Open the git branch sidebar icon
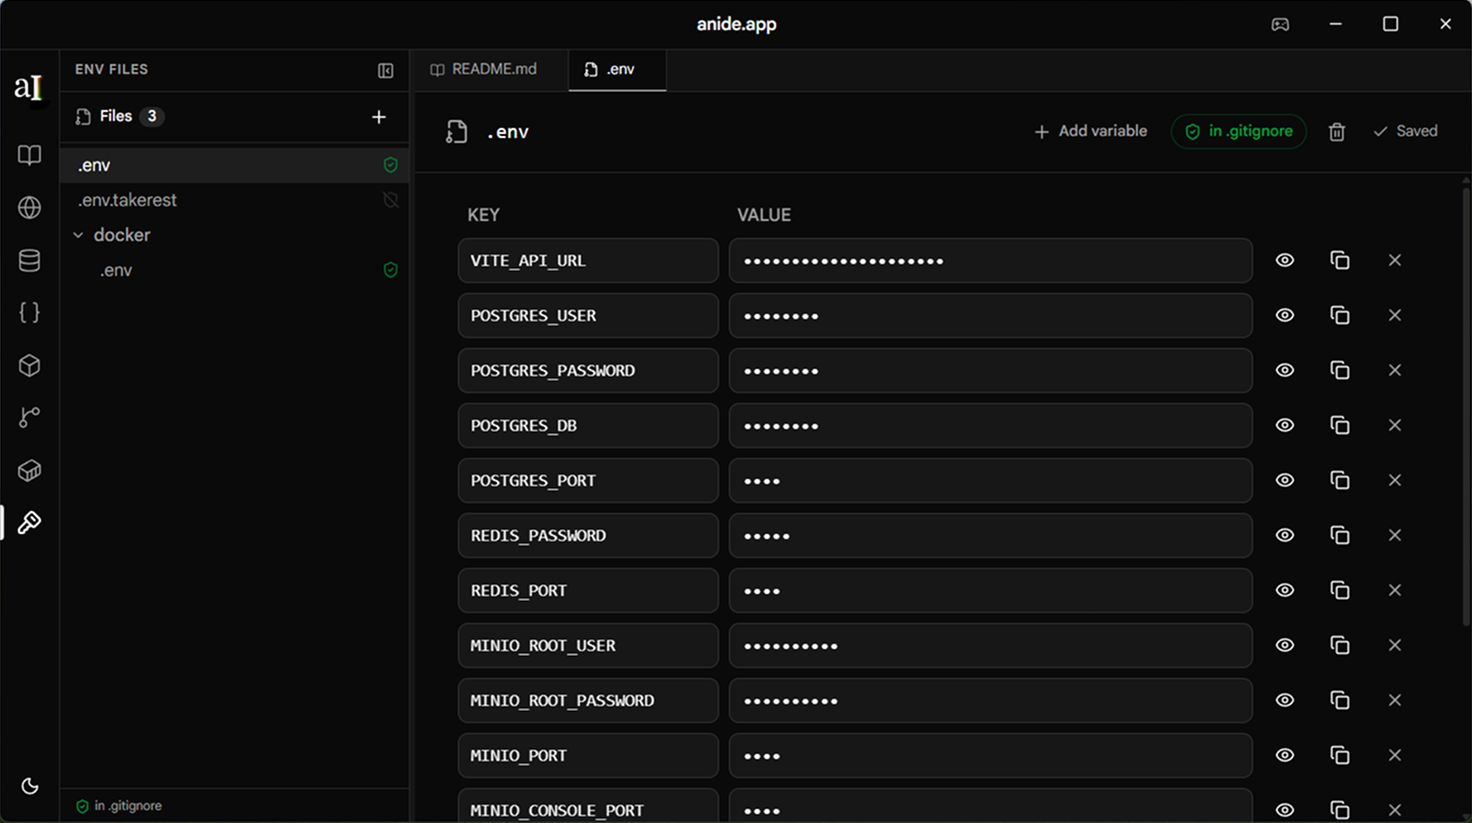 point(29,417)
